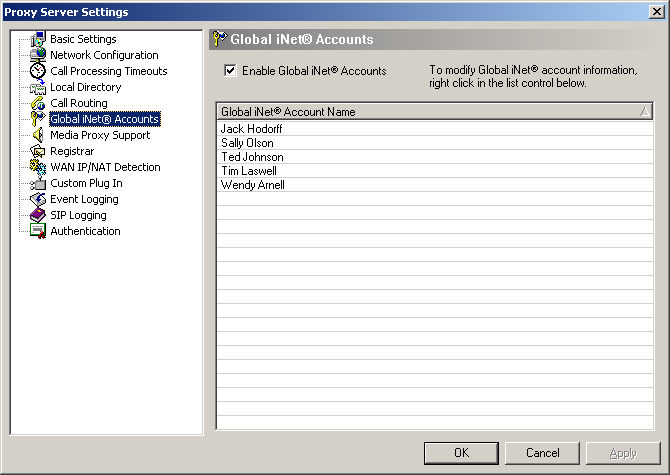The height and width of the screenshot is (475, 670).
Task: Select the Sally Olson account
Action: point(435,143)
